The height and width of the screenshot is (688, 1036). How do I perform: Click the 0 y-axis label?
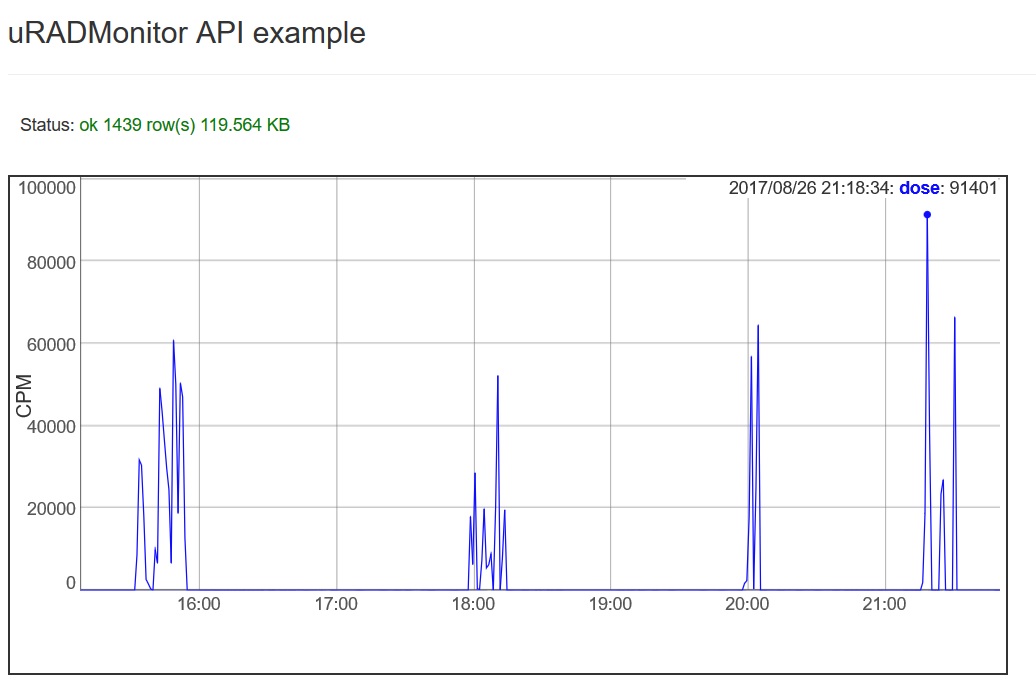pyautogui.click(x=71, y=583)
